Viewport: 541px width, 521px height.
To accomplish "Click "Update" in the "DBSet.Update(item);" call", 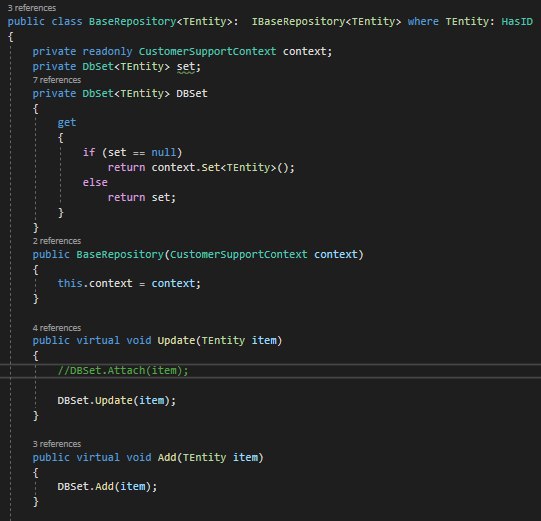I will coord(114,401).
